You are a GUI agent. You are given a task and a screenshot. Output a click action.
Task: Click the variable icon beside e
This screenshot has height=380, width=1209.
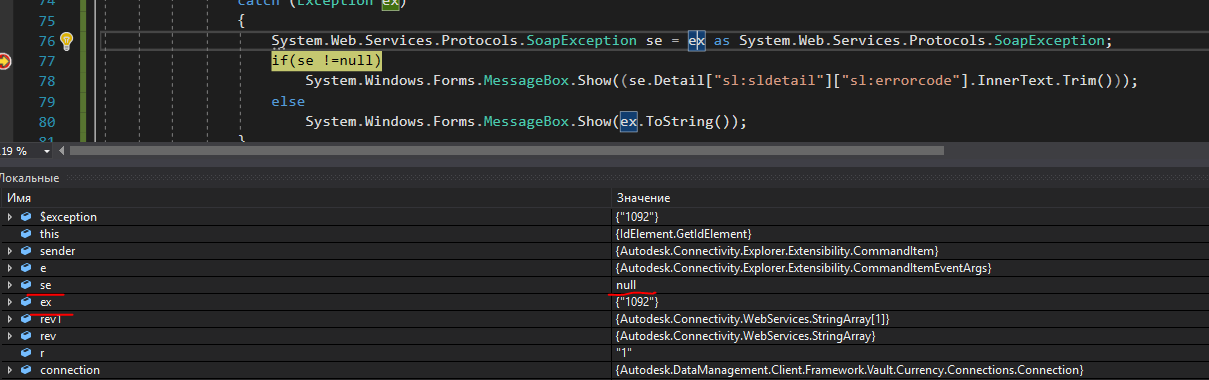click(27, 267)
